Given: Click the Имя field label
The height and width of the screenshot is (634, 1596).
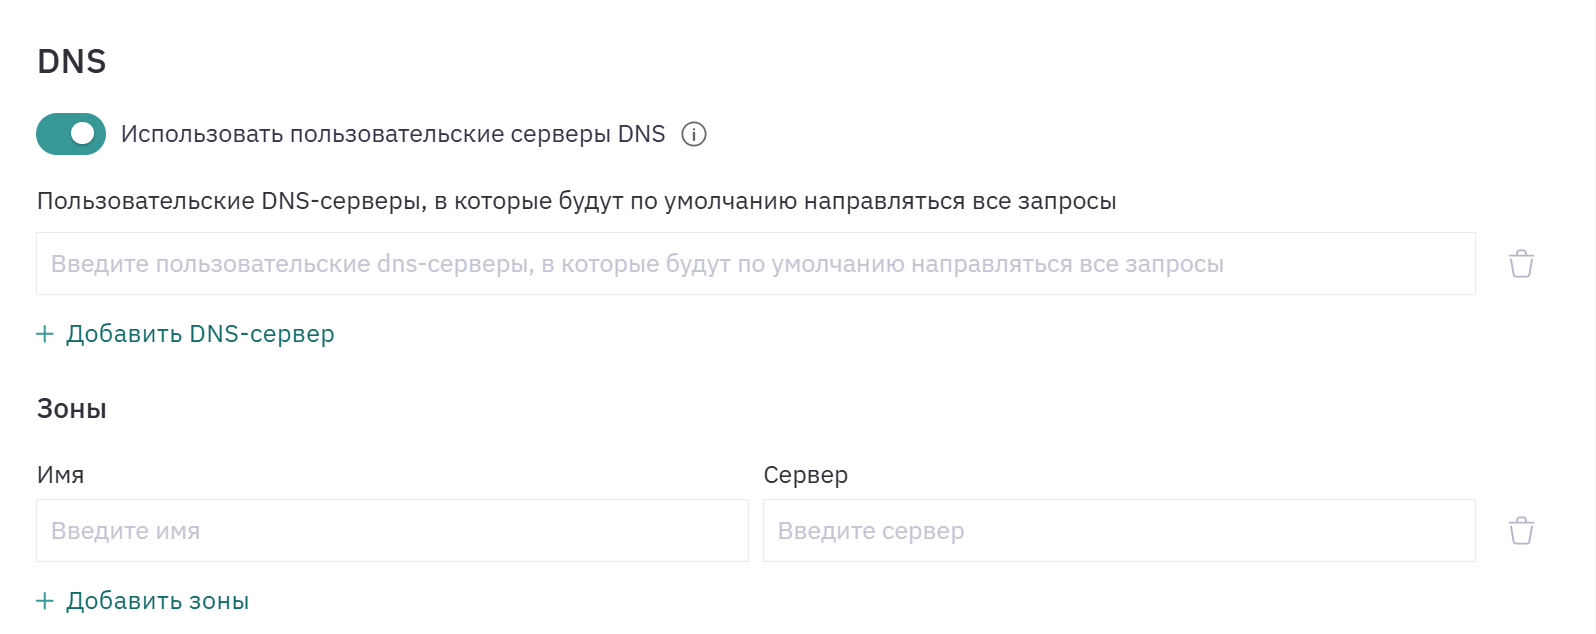Looking at the screenshot, I should tap(60, 475).
